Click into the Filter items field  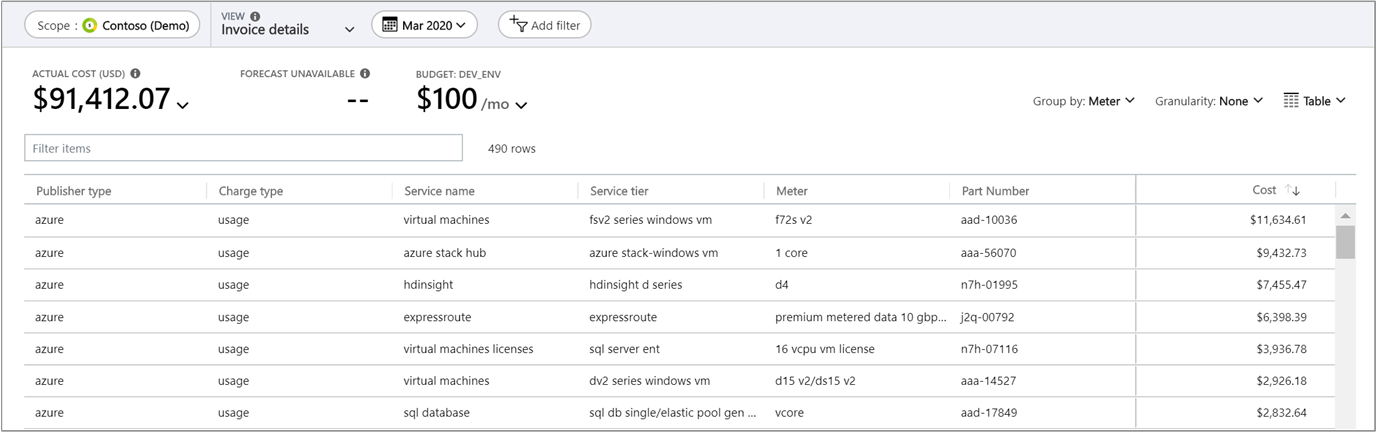click(243, 148)
